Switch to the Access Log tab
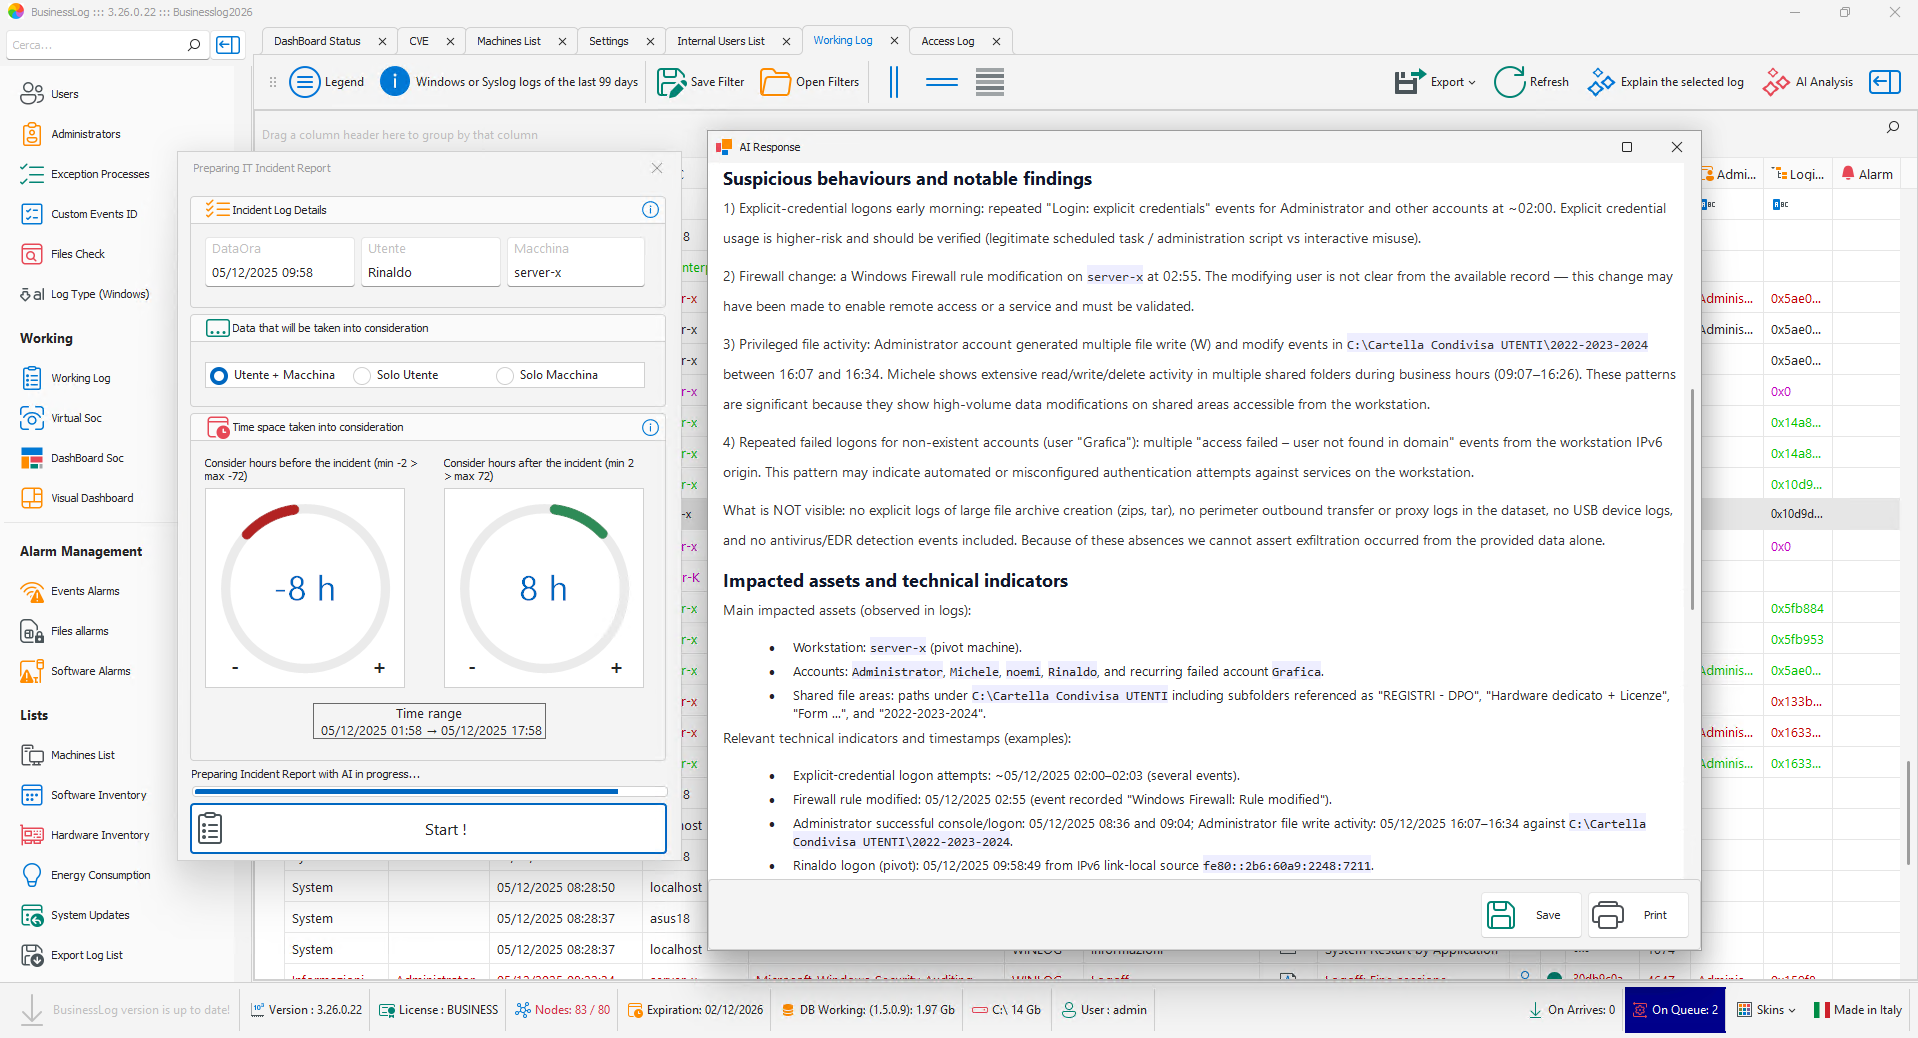Viewport: 1918px width, 1038px height. (x=947, y=41)
